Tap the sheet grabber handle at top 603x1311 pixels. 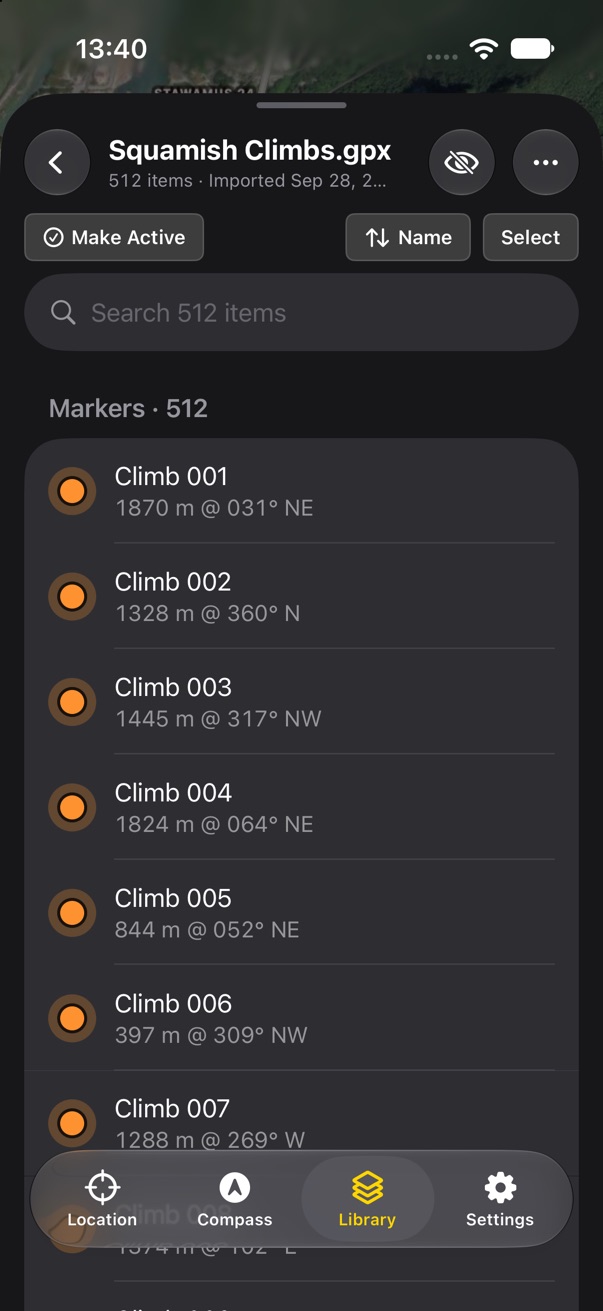[301, 105]
